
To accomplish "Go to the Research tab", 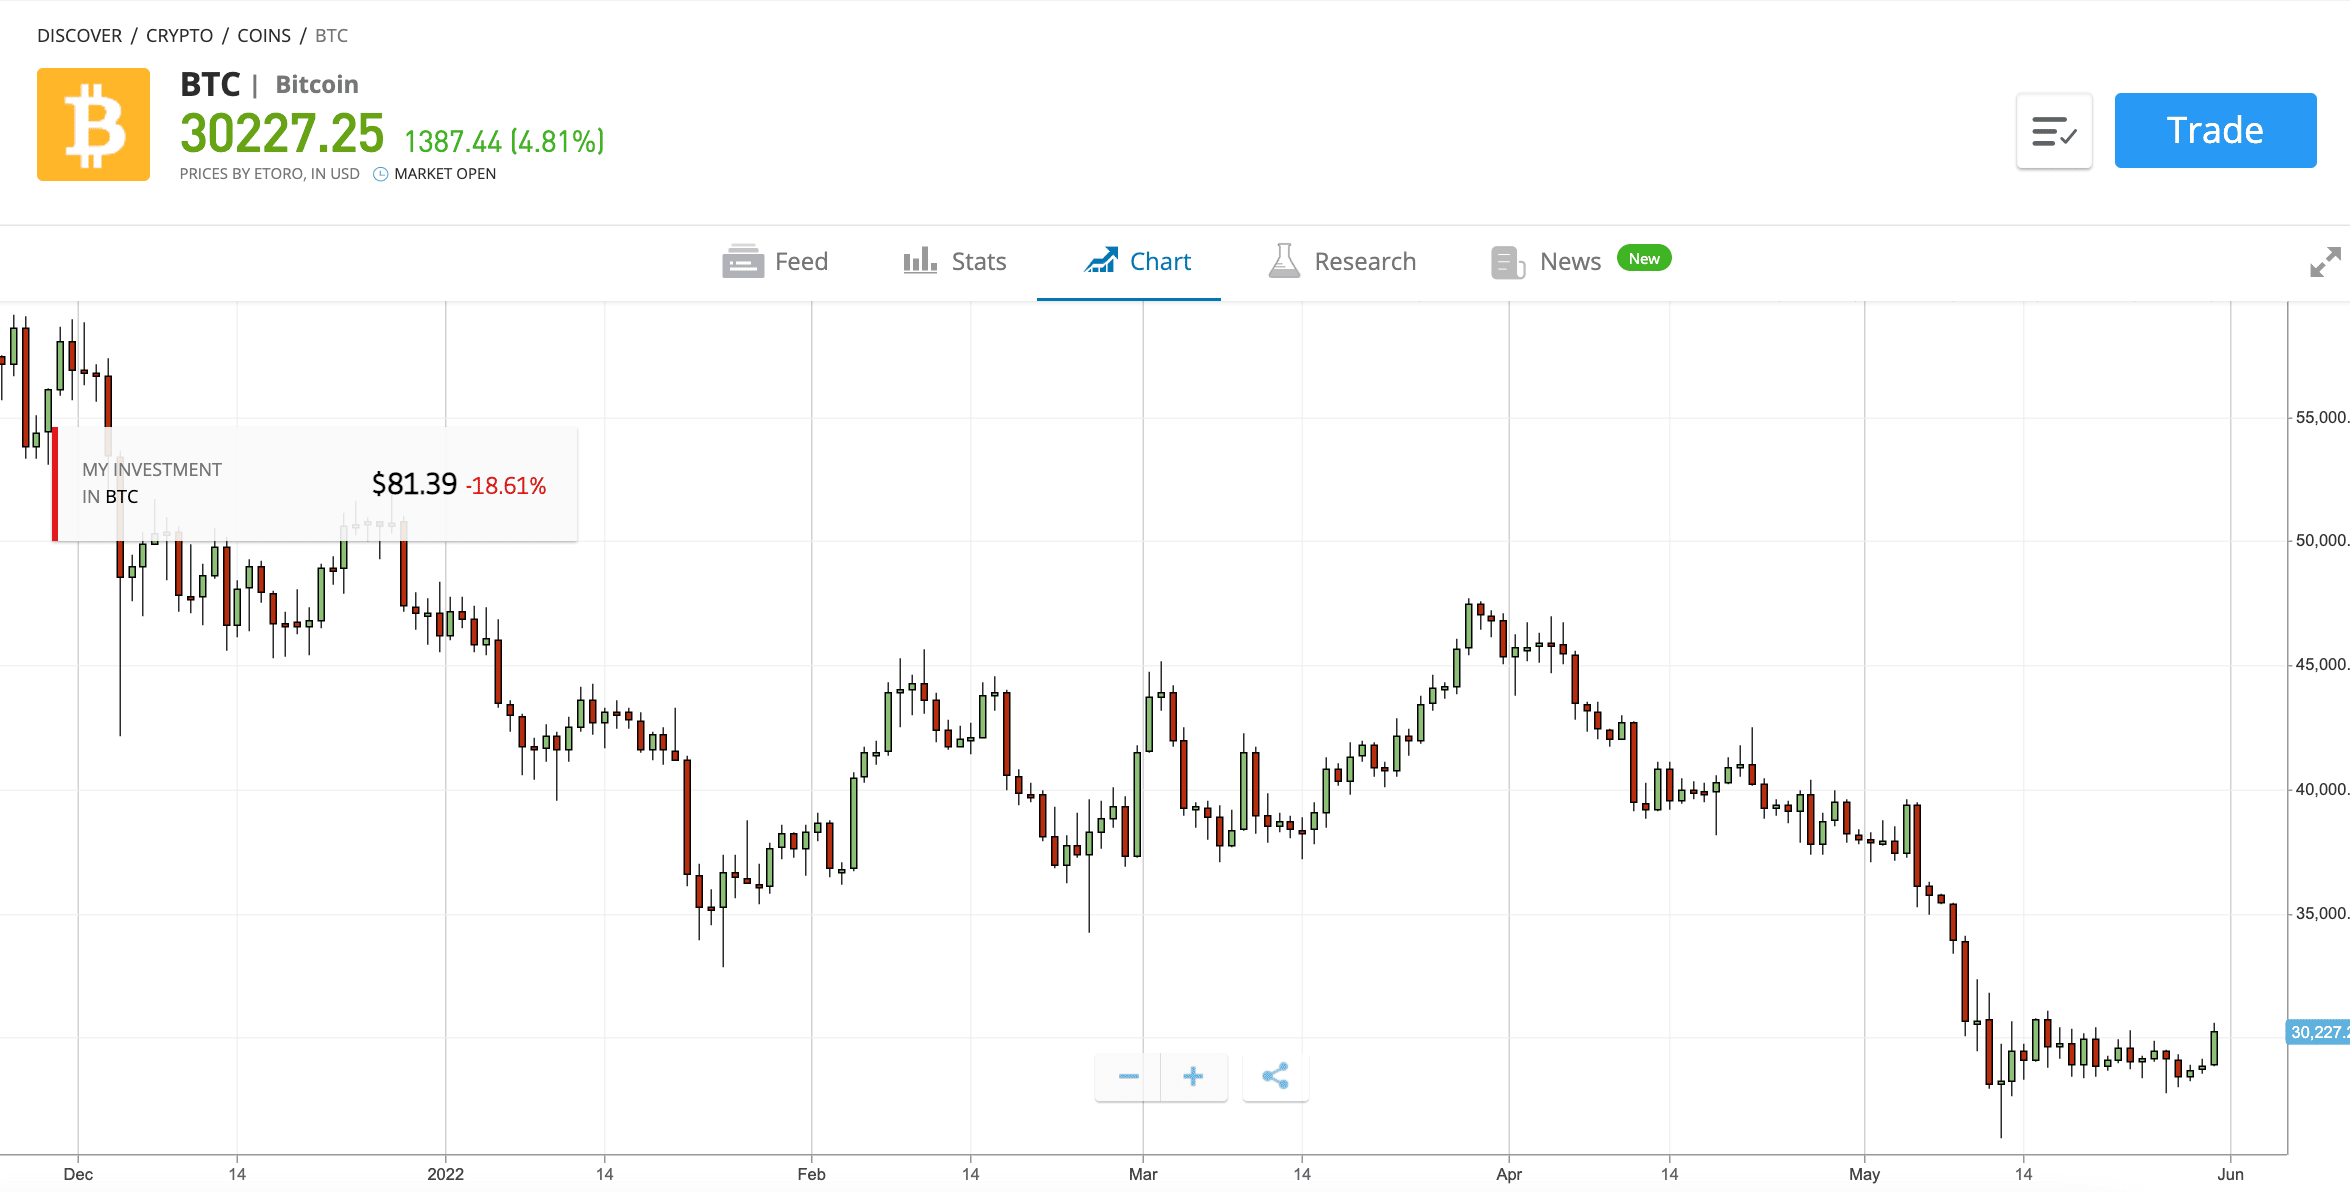I will tap(1342, 262).
